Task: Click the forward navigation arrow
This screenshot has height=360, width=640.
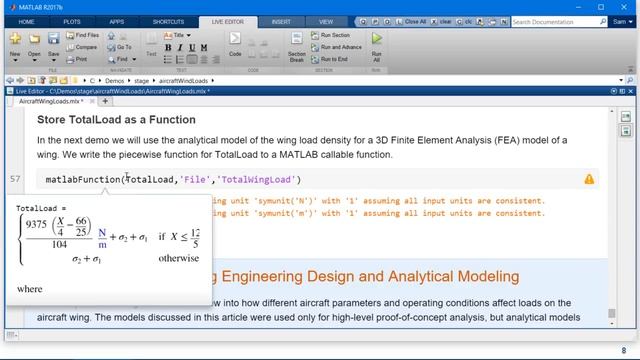Action: pyautogui.click(x=20, y=80)
